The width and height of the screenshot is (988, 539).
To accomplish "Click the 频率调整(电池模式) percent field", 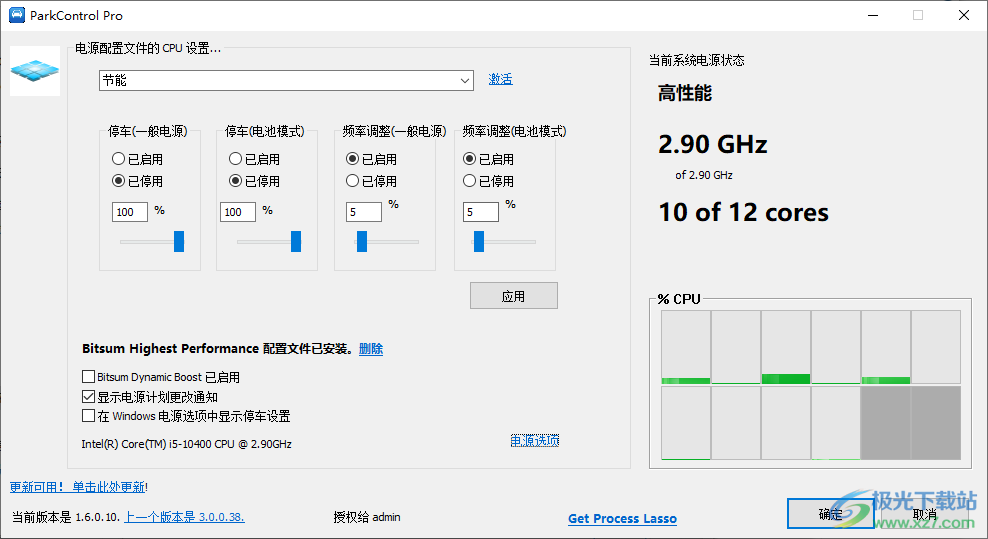I will [481, 212].
